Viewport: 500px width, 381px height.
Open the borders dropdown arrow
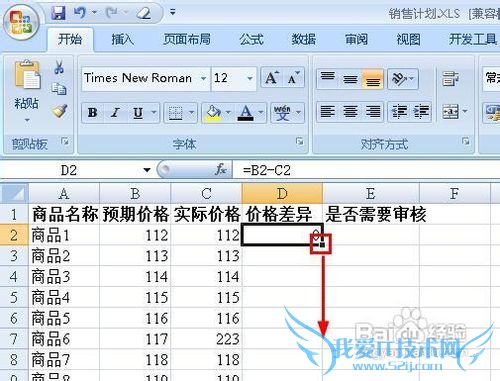click(x=192, y=112)
